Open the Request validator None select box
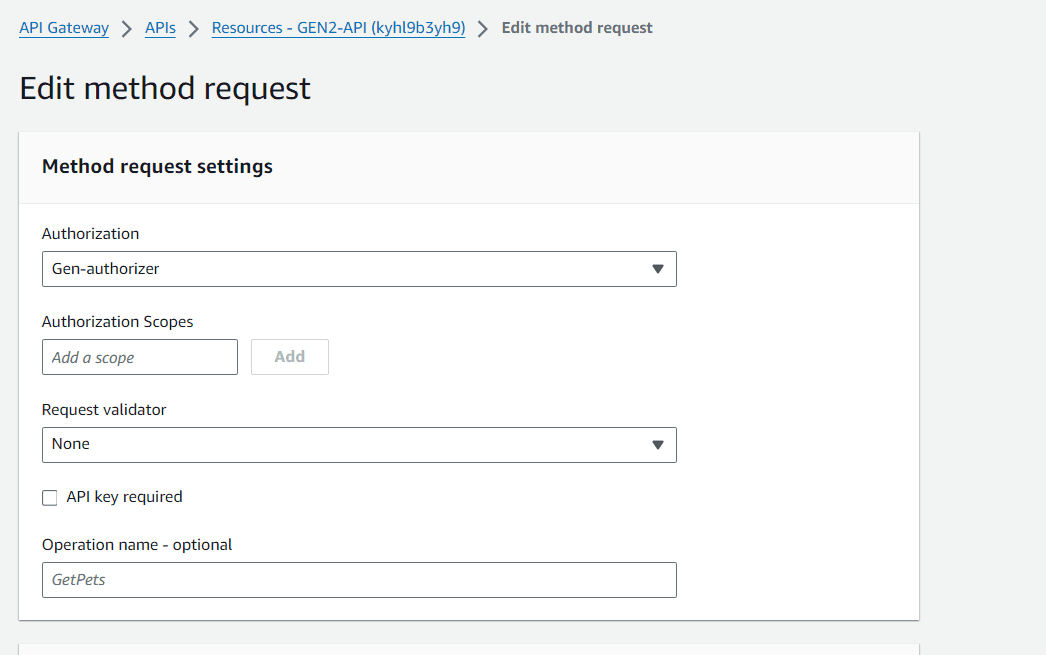Image resolution: width=1046 pixels, height=655 pixels. click(x=359, y=445)
